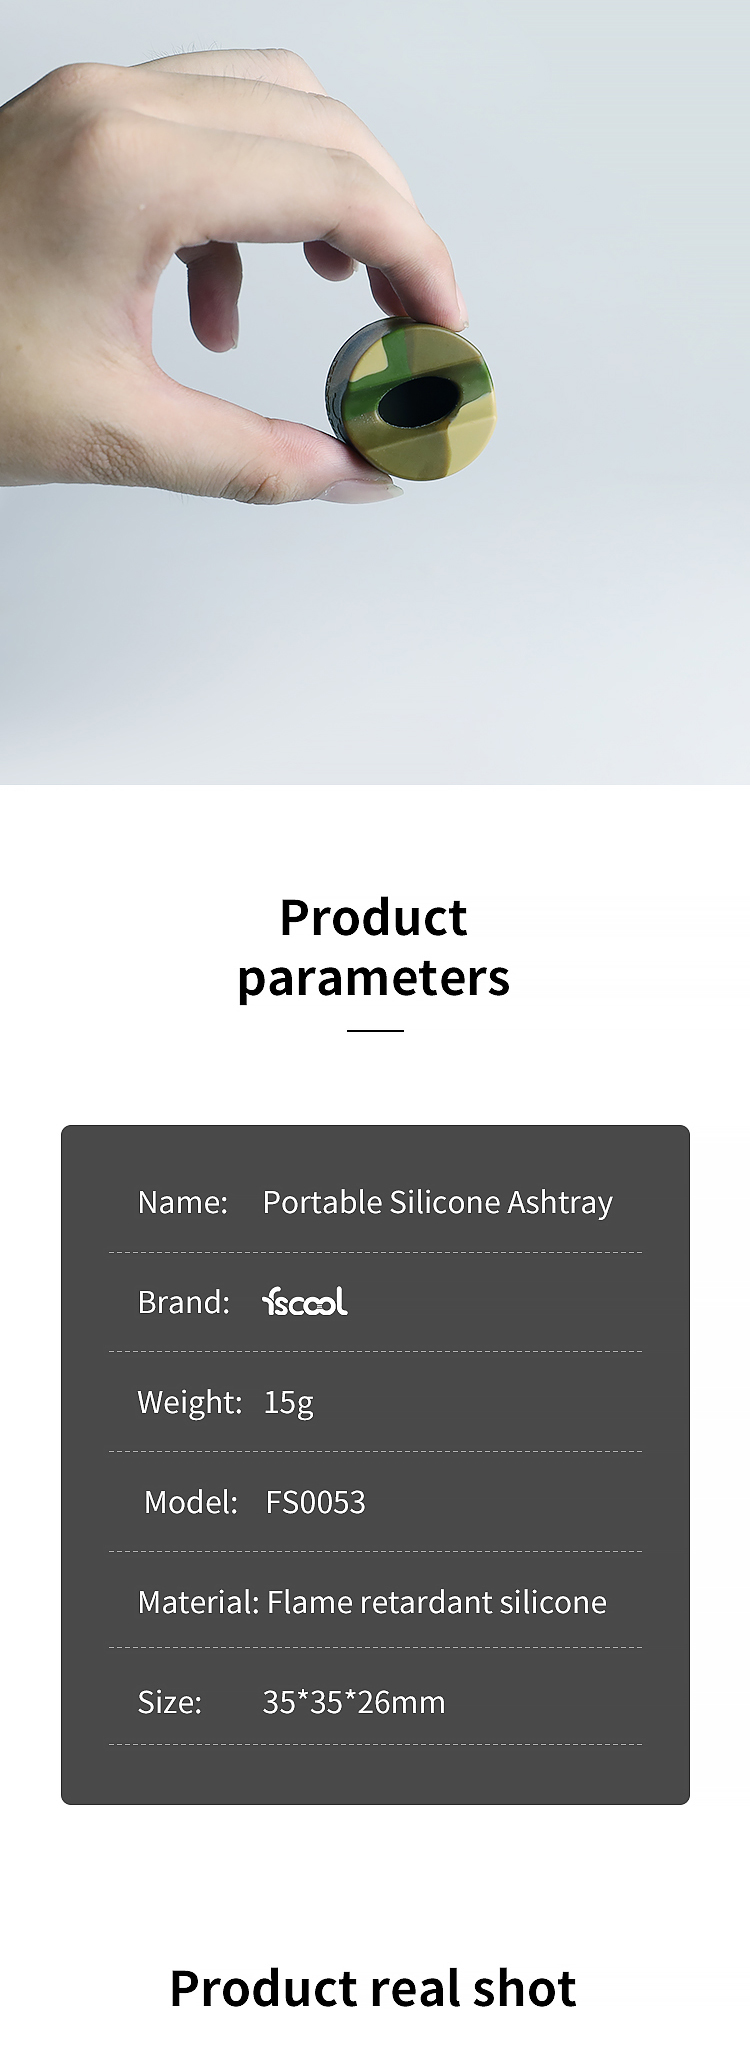Click the "35*35*26mm" size value
Viewport: 750px width, 2048px height.
click(353, 1702)
